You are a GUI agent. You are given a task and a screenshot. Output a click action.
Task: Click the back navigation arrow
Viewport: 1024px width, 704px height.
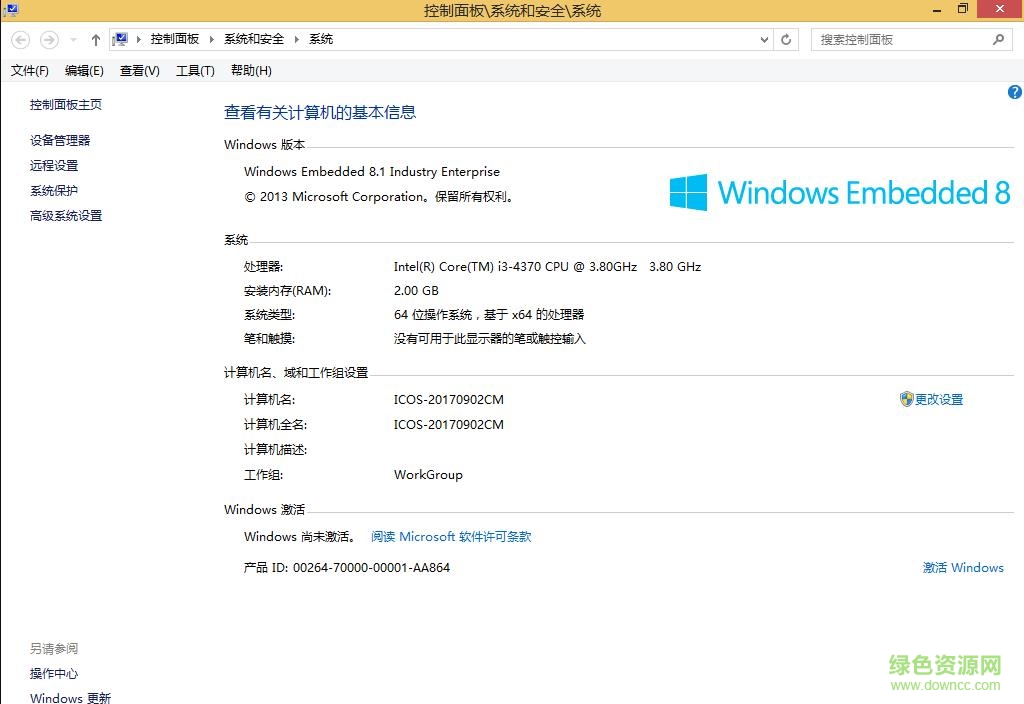pos(20,38)
